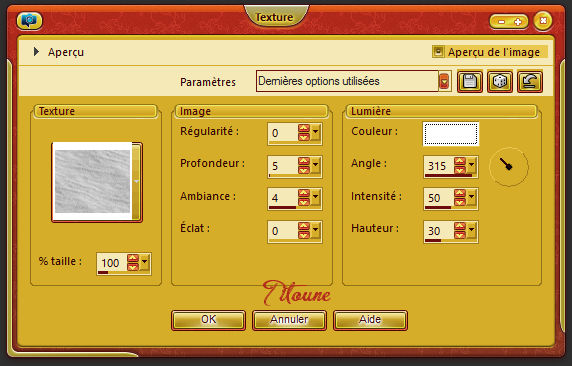572x366 pixels.
Task: Open the Régularité slider dropdown
Action: coord(316,133)
